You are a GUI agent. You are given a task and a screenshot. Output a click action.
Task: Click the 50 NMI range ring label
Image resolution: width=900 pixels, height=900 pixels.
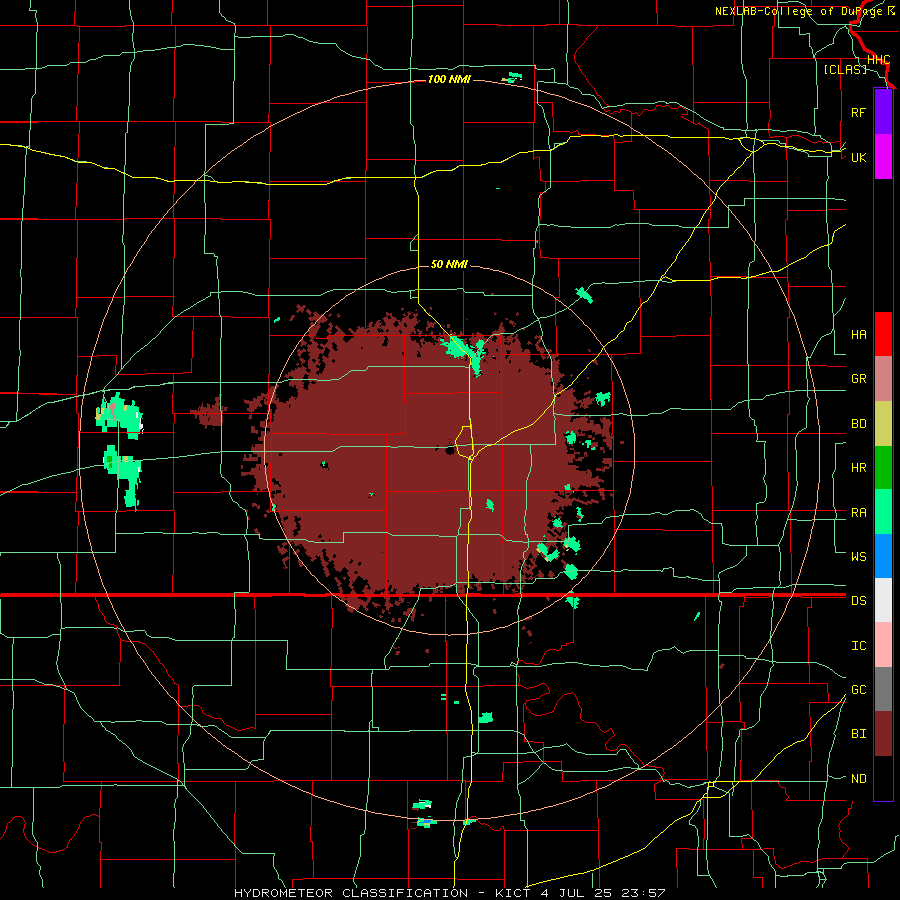pyautogui.click(x=449, y=264)
